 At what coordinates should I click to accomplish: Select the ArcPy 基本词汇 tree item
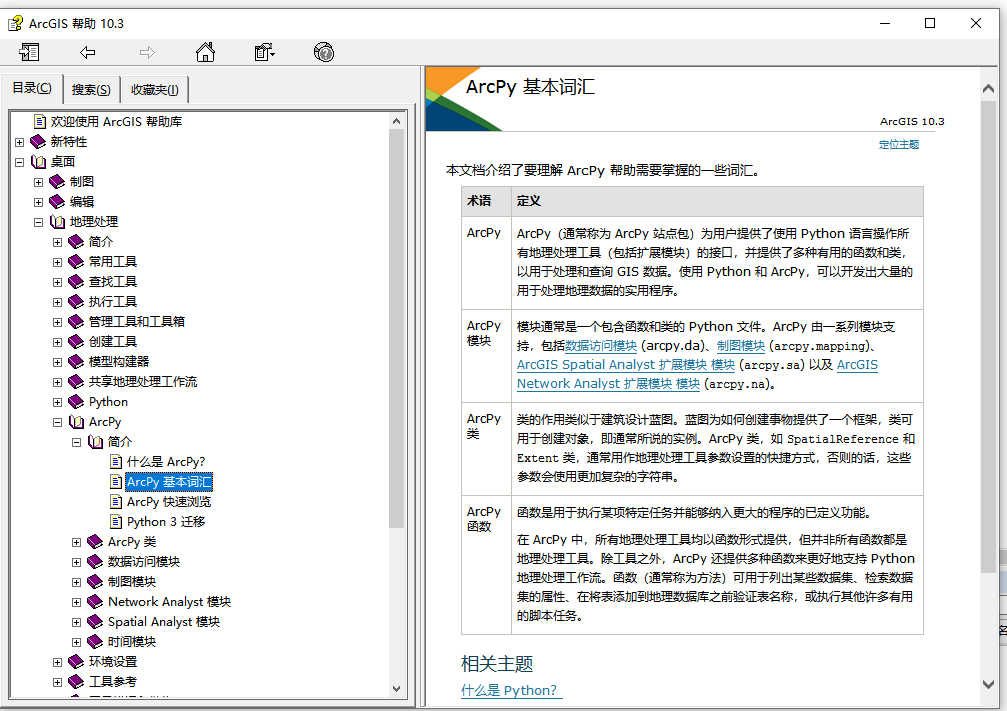(x=168, y=482)
